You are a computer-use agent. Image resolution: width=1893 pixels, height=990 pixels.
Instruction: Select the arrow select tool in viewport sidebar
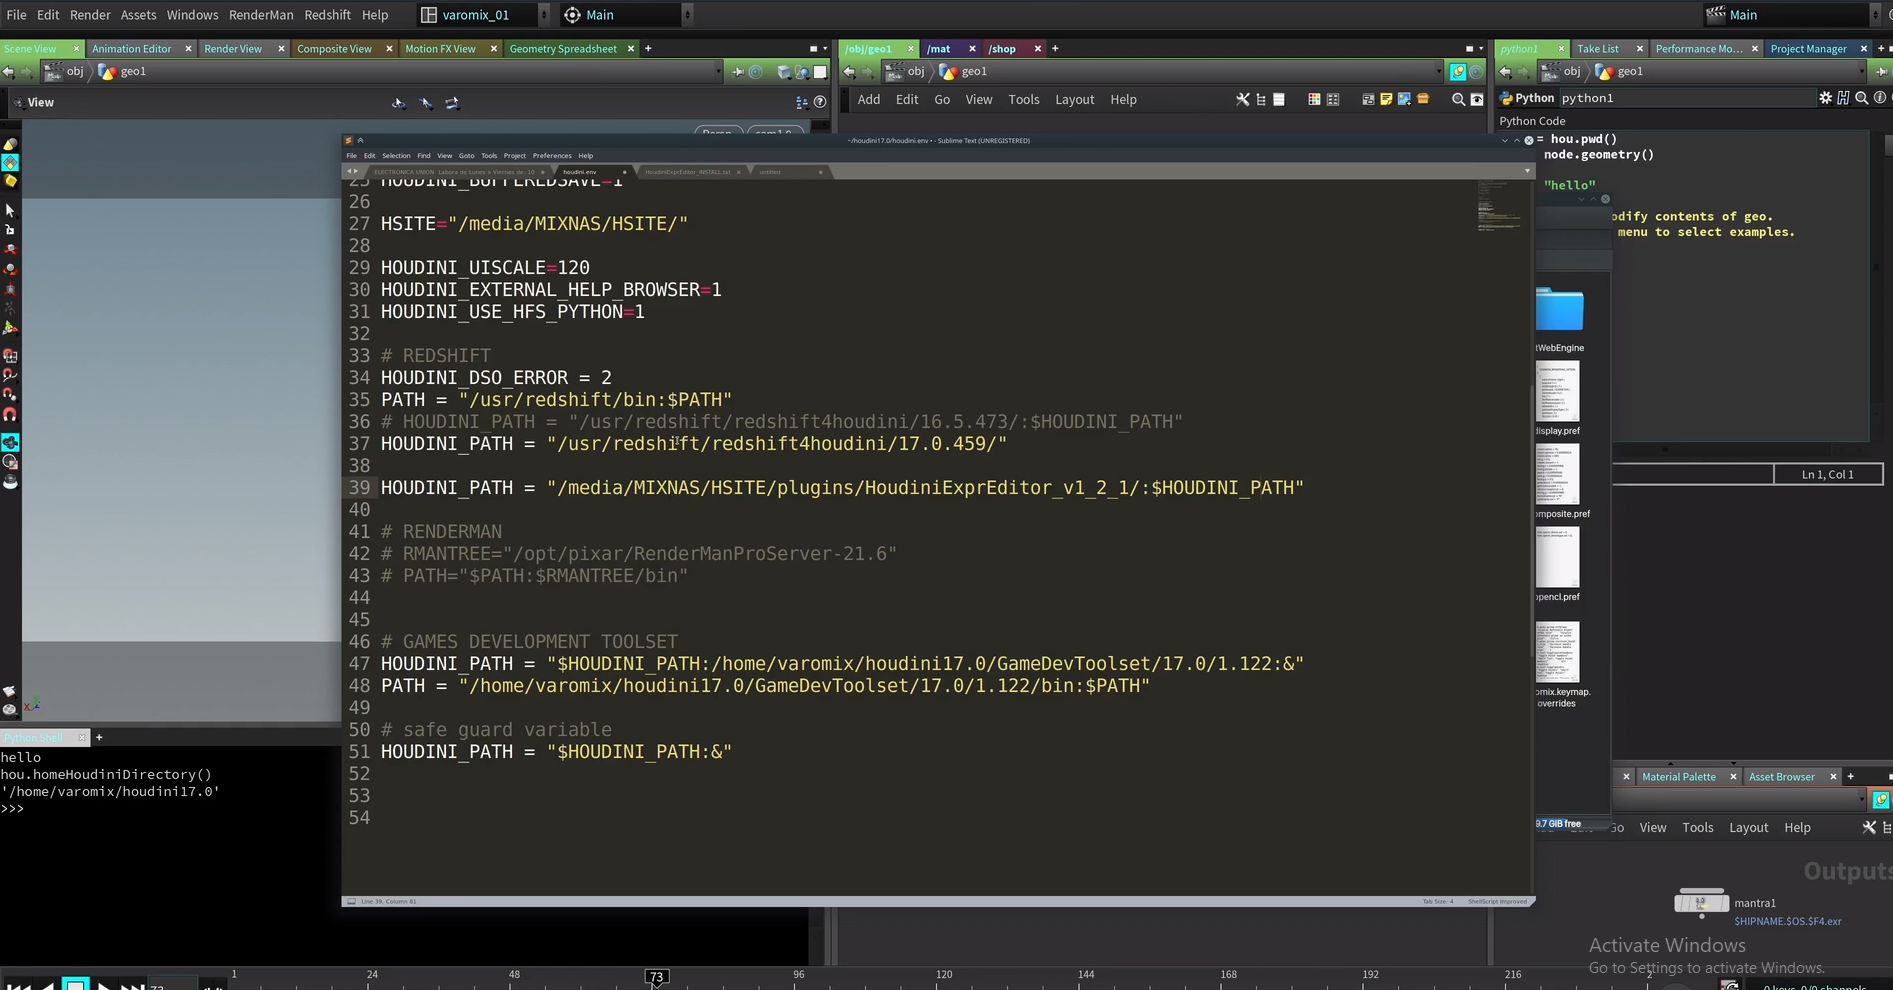(x=10, y=210)
